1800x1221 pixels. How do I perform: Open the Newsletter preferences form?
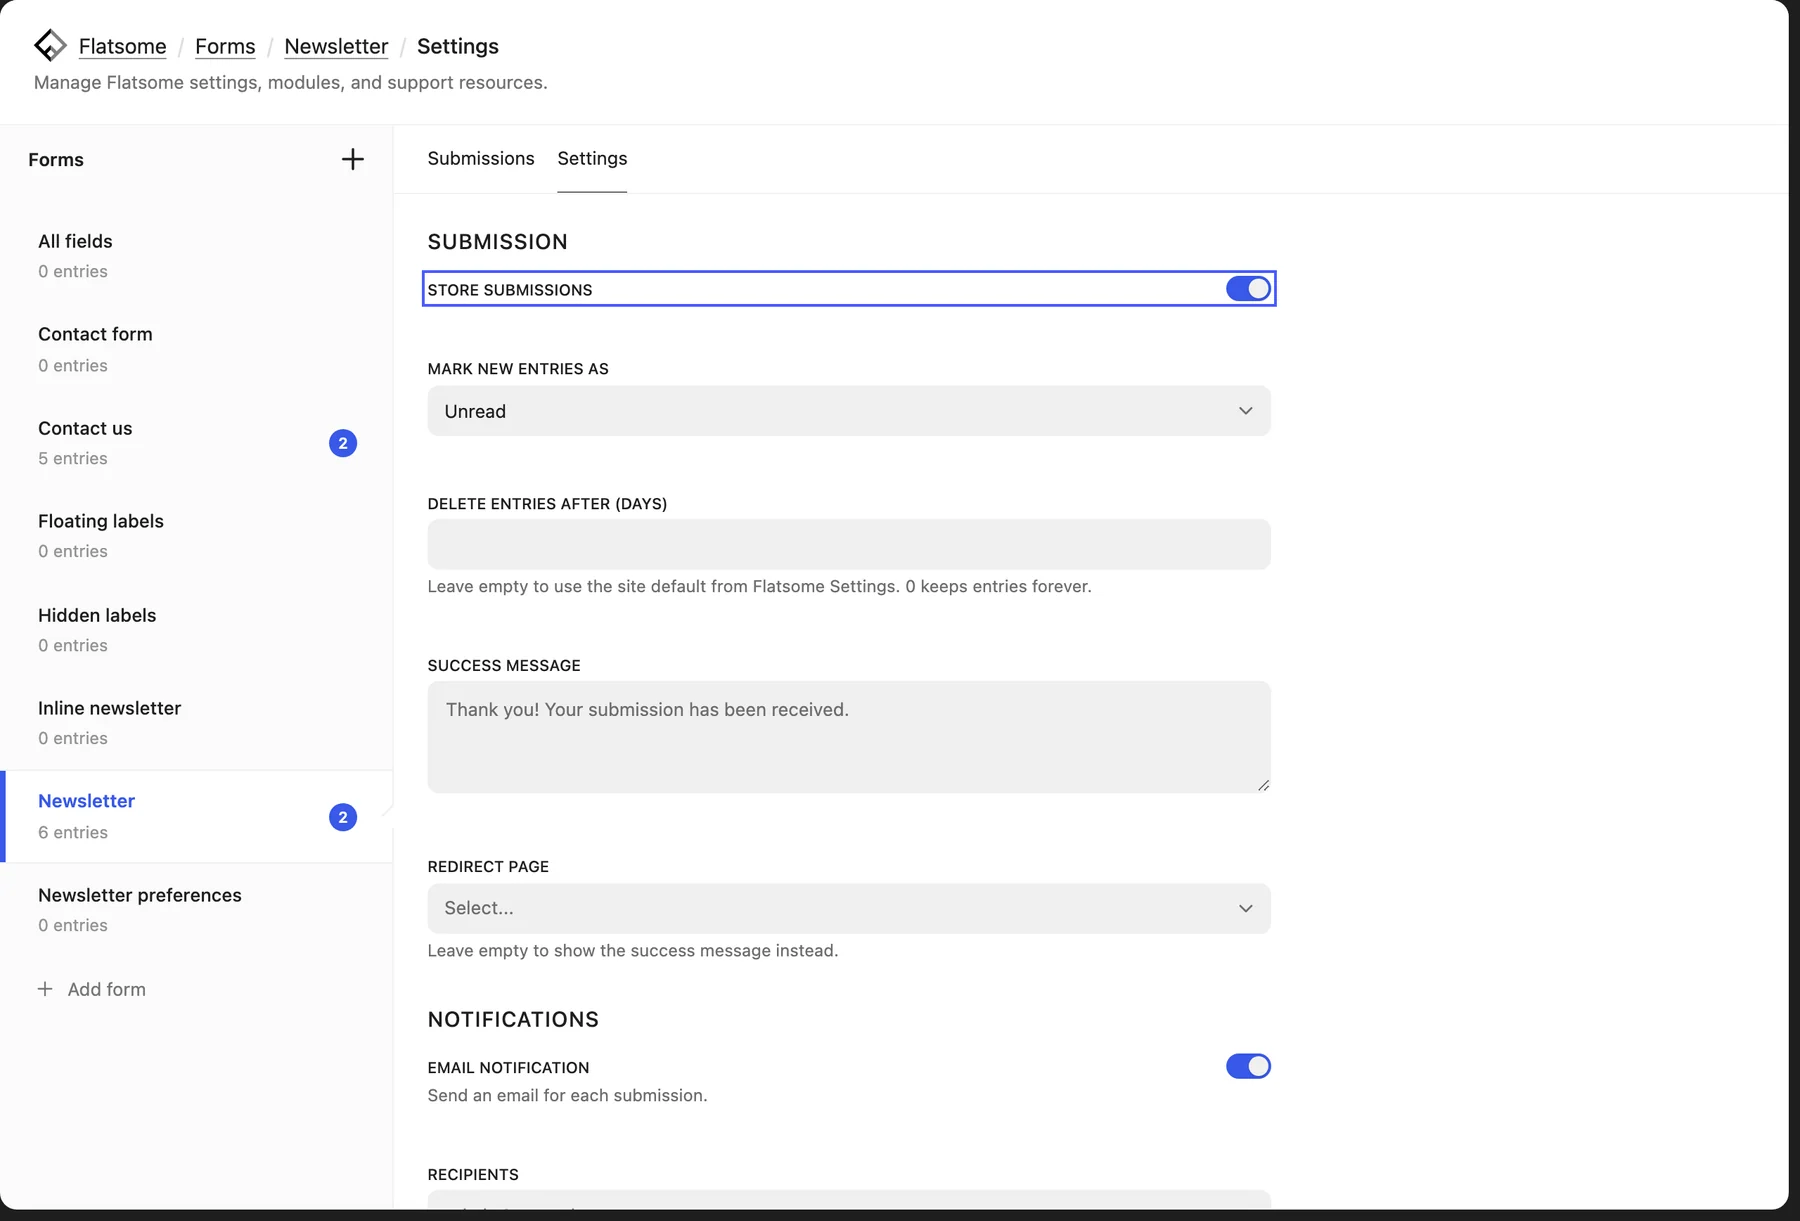(x=197, y=910)
